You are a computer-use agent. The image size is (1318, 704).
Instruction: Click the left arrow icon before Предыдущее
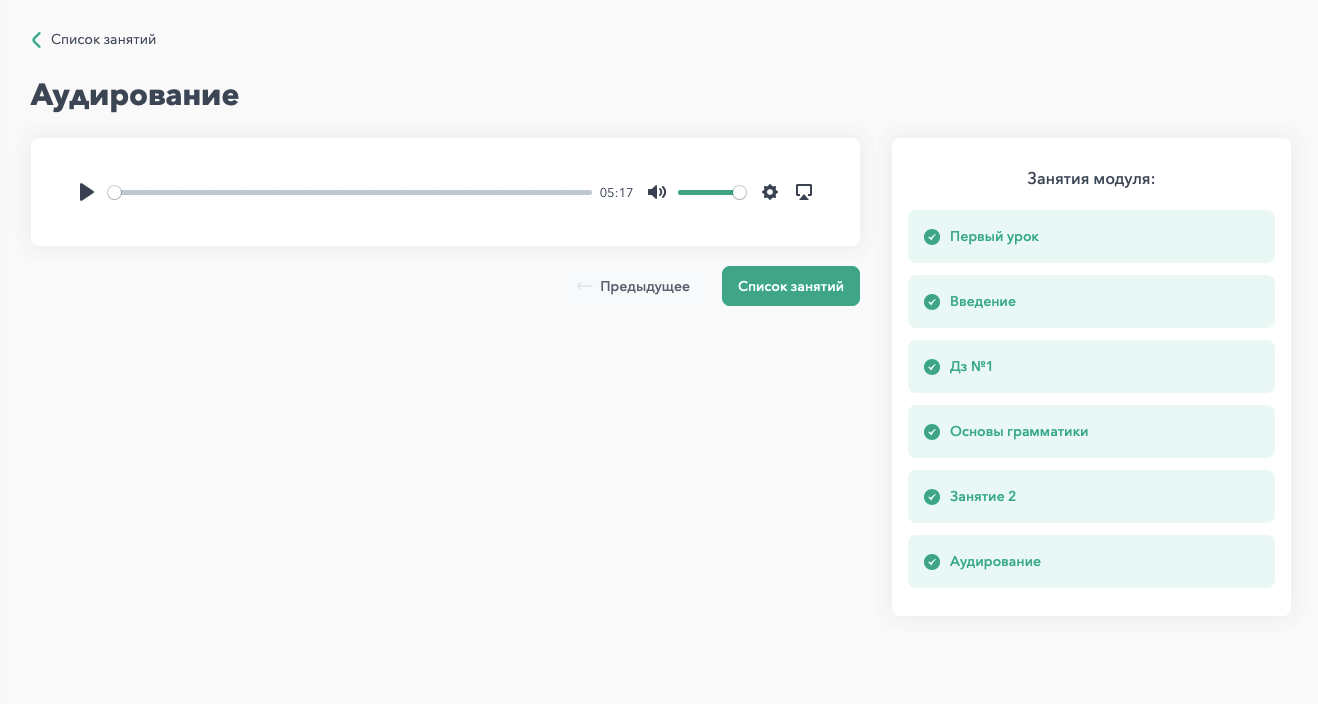point(585,287)
